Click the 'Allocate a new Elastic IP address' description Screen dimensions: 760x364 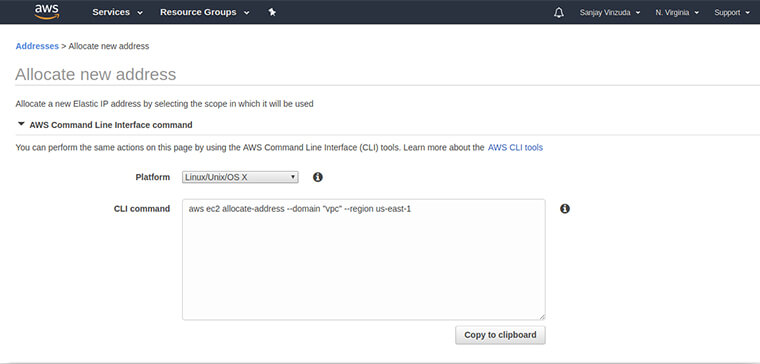[164, 104]
